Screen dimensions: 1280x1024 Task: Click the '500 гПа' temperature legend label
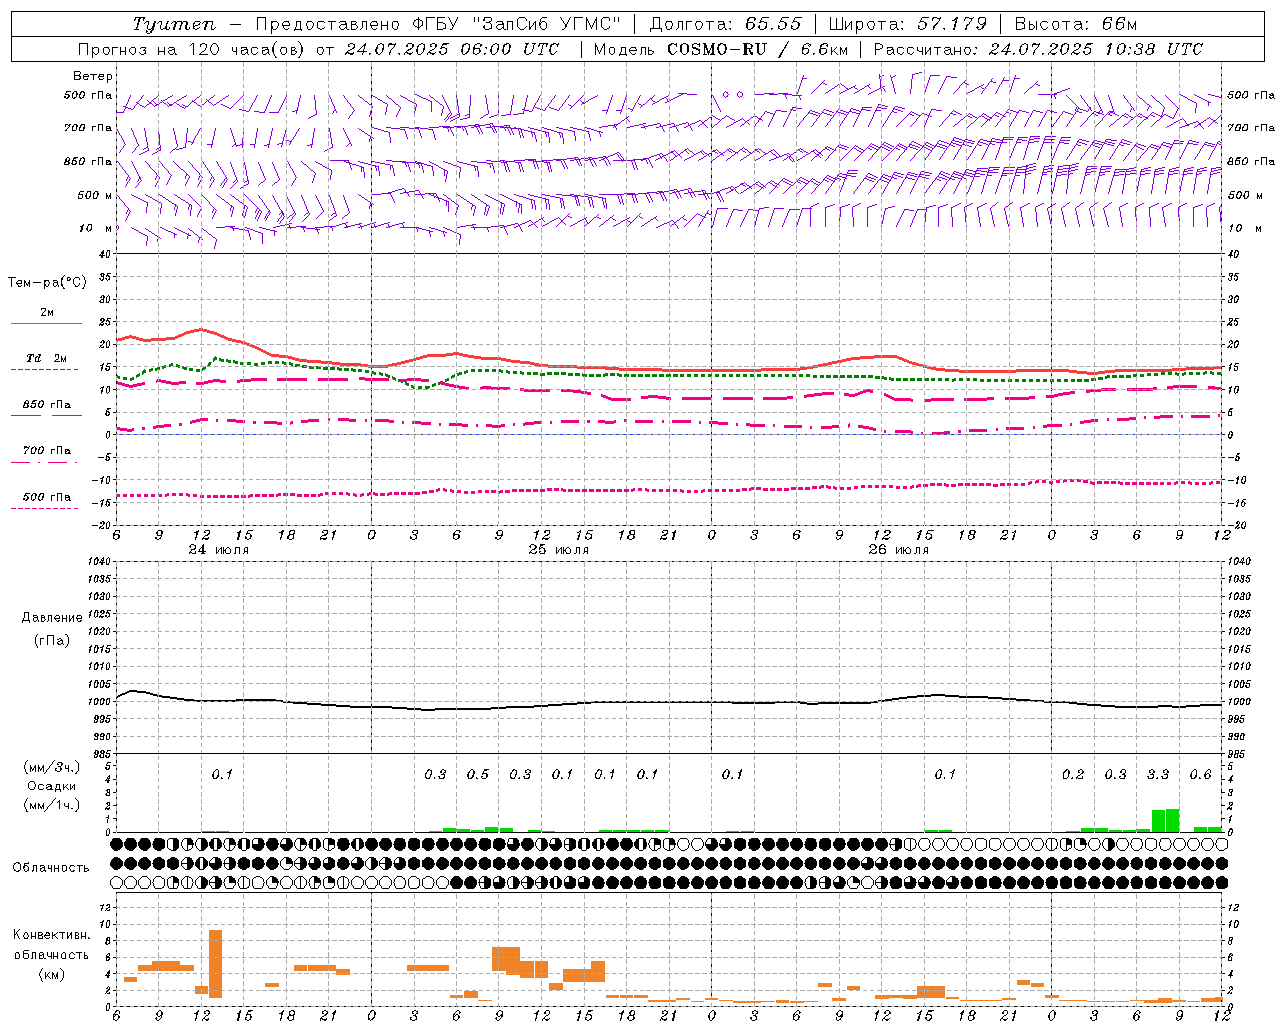pyautogui.click(x=47, y=497)
